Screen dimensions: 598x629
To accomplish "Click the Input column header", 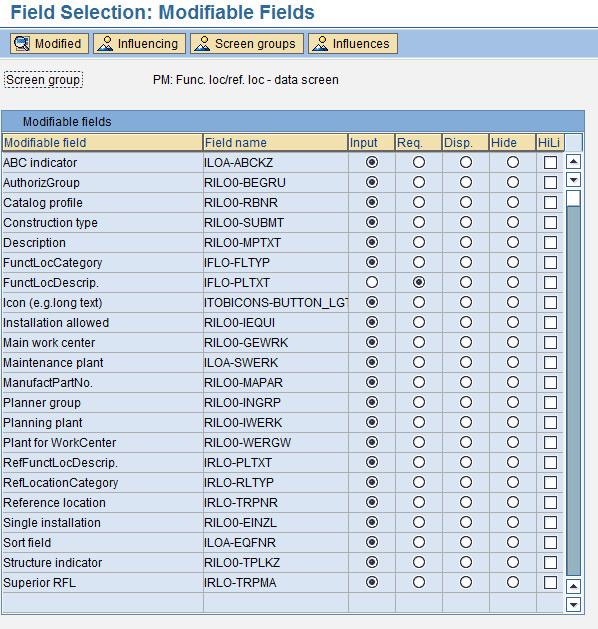I will coord(371,142).
